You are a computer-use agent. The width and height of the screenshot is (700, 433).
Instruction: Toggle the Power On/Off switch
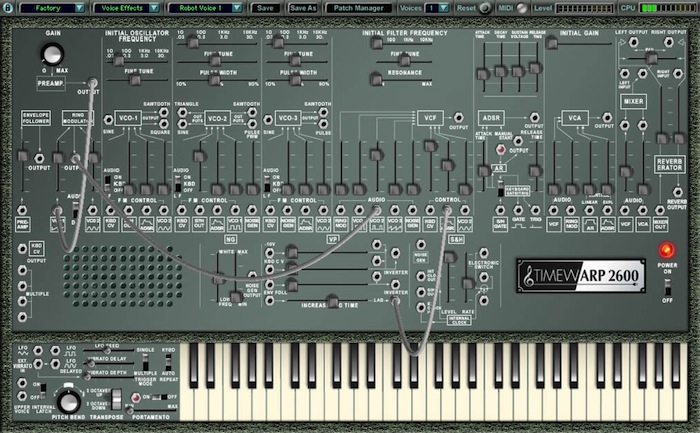[x=667, y=287]
